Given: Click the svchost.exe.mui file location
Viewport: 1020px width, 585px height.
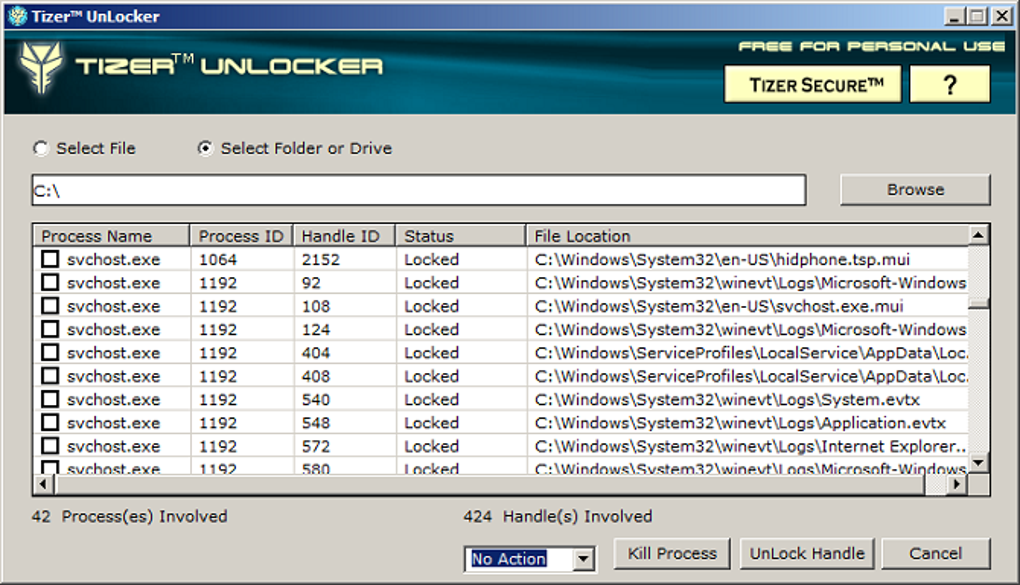Looking at the screenshot, I should (x=719, y=306).
